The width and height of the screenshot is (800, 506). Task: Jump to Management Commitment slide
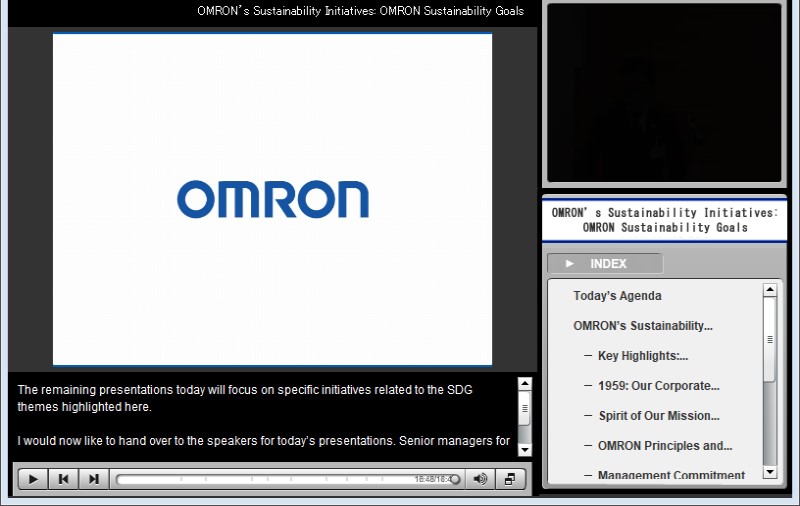coord(671,475)
